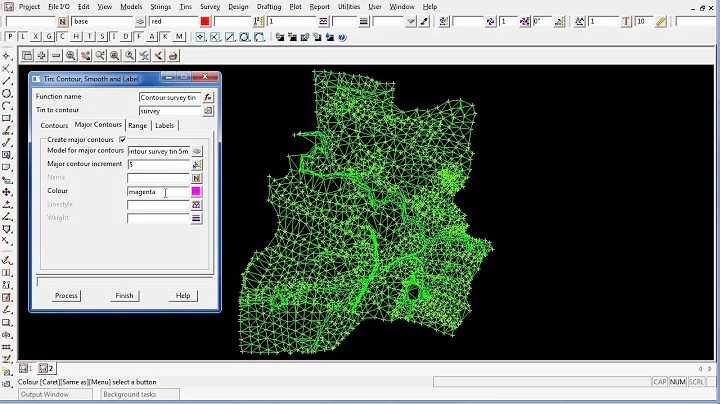
Task: Click the eyedropper icon in top toolbar
Action: tap(424, 22)
